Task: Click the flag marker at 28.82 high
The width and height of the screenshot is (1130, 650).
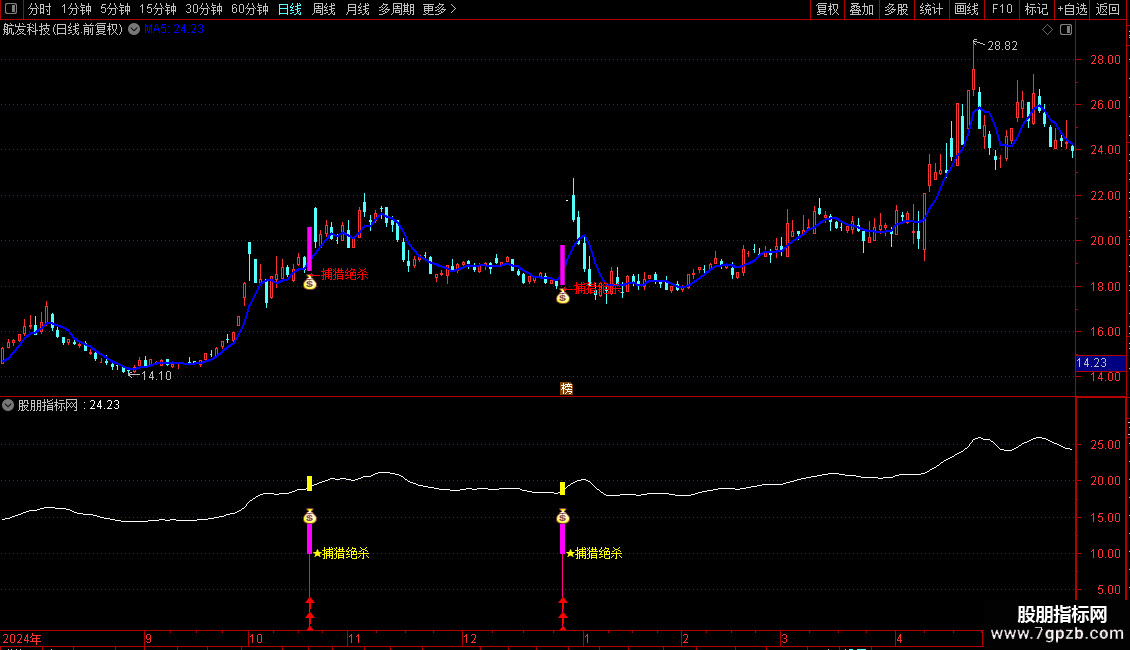Action: [977, 43]
